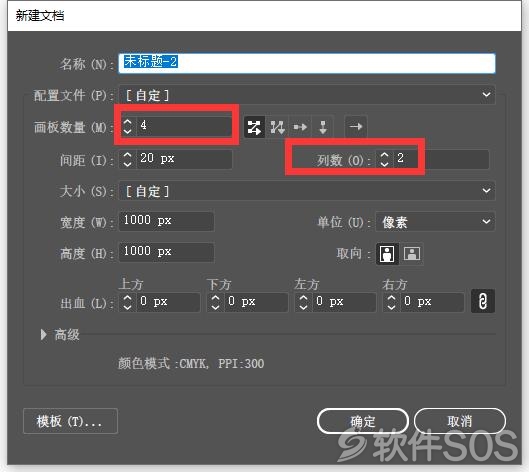Open the 单位 units dropdown
This screenshot has height=472, width=529.
click(435, 222)
